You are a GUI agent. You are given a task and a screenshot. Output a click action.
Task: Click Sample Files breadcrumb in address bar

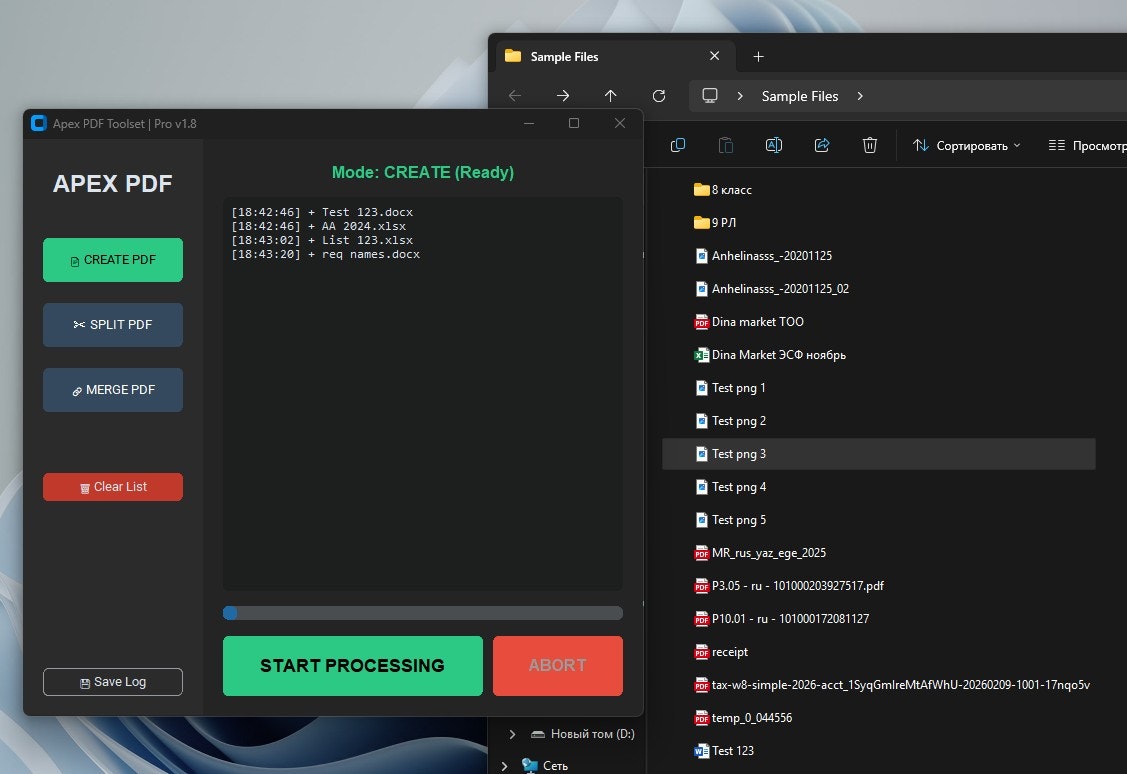point(800,96)
